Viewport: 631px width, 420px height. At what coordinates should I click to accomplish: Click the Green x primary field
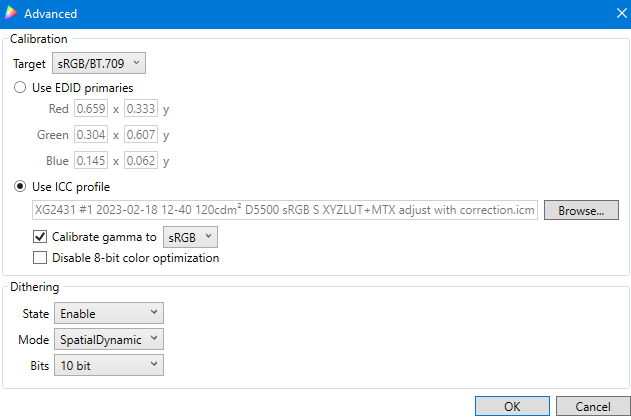[x=90, y=135]
